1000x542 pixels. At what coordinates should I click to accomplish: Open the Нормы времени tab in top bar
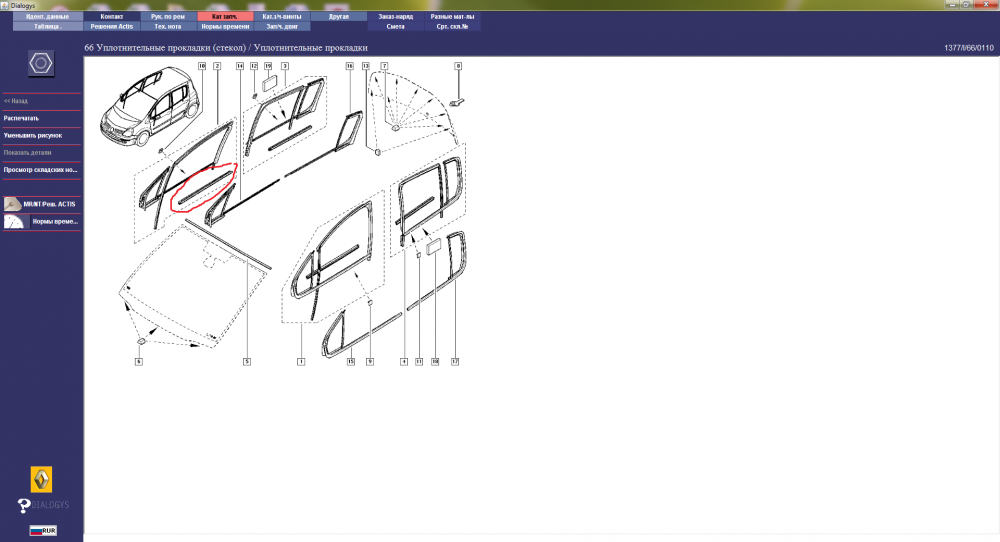tap(225, 27)
